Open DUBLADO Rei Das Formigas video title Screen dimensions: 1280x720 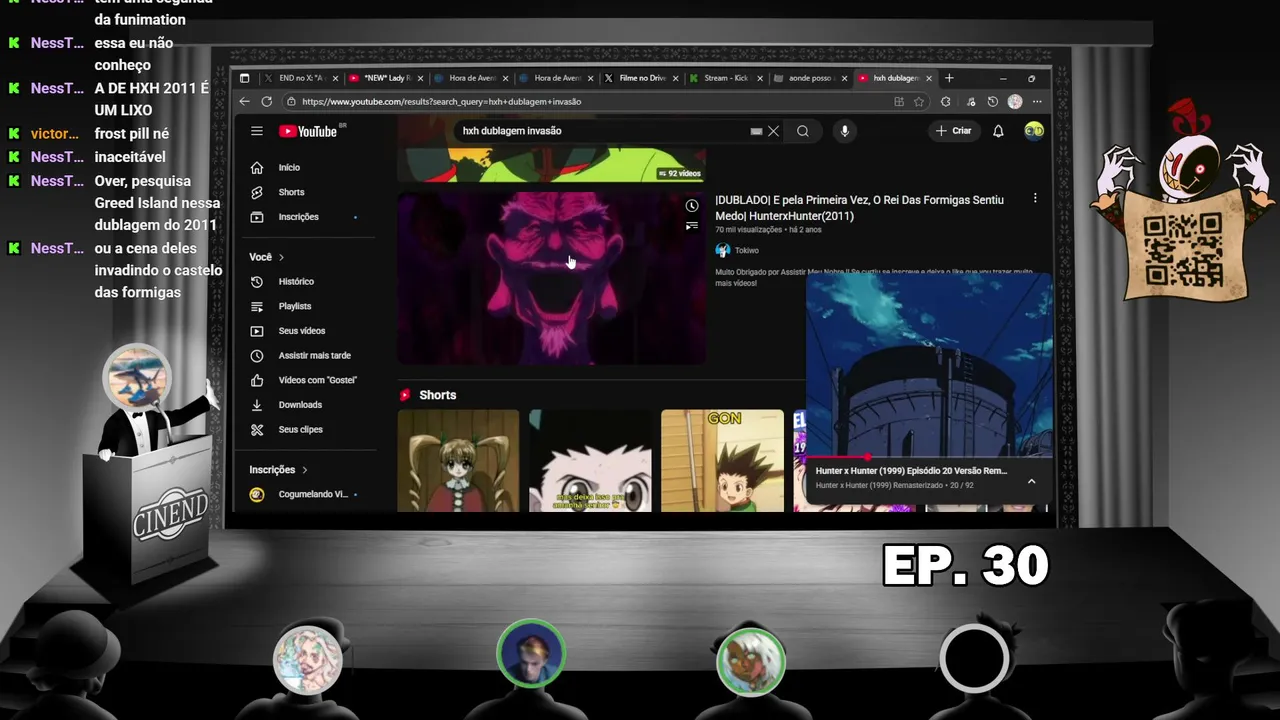[x=859, y=207]
